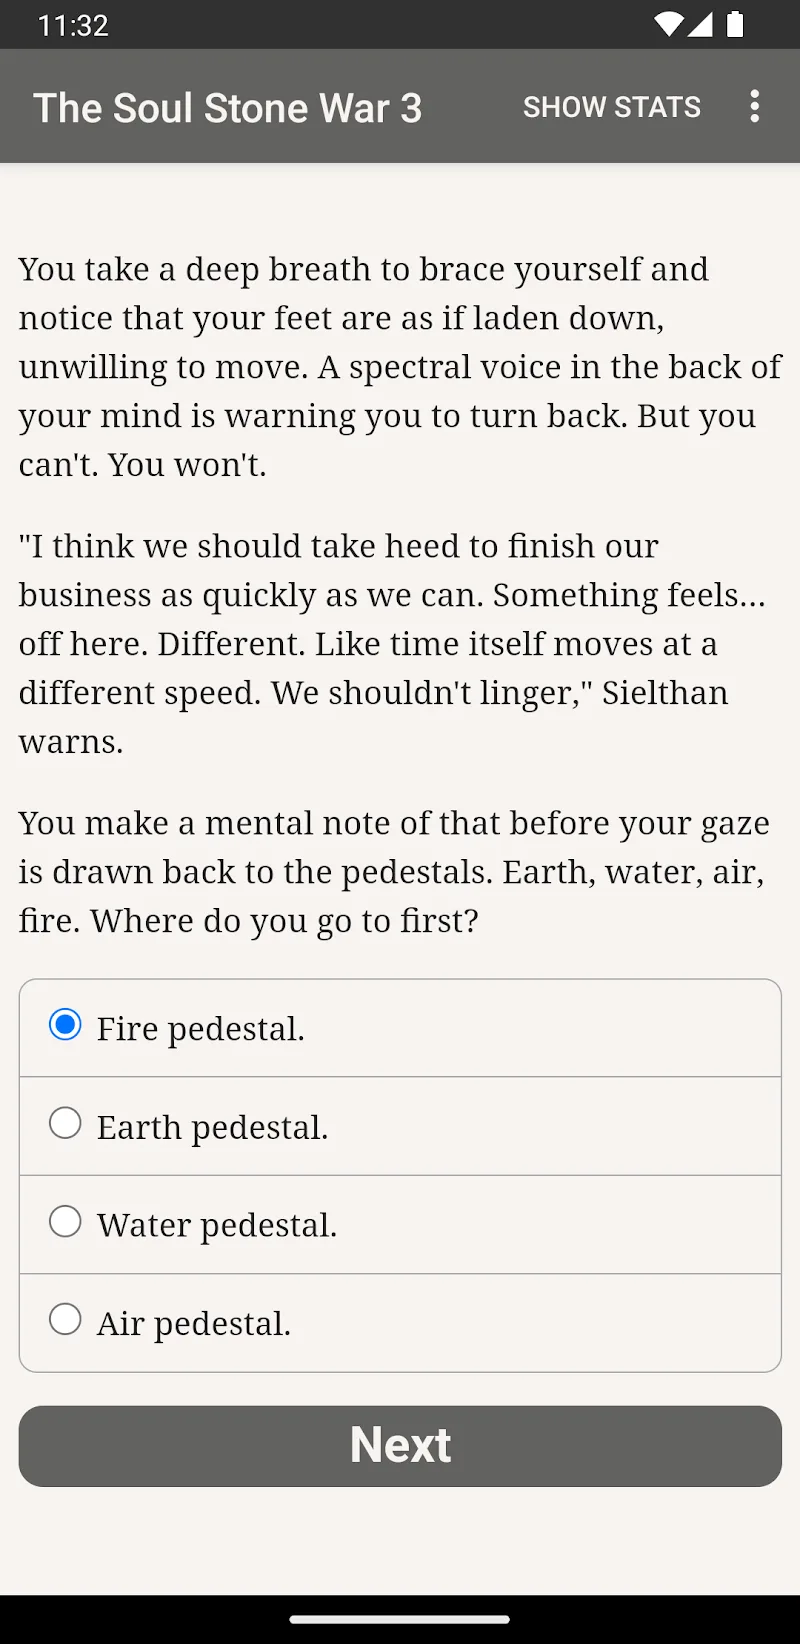Pick the Water pedestal radio circle
Screen dimensions: 800x1644
(65, 1221)
